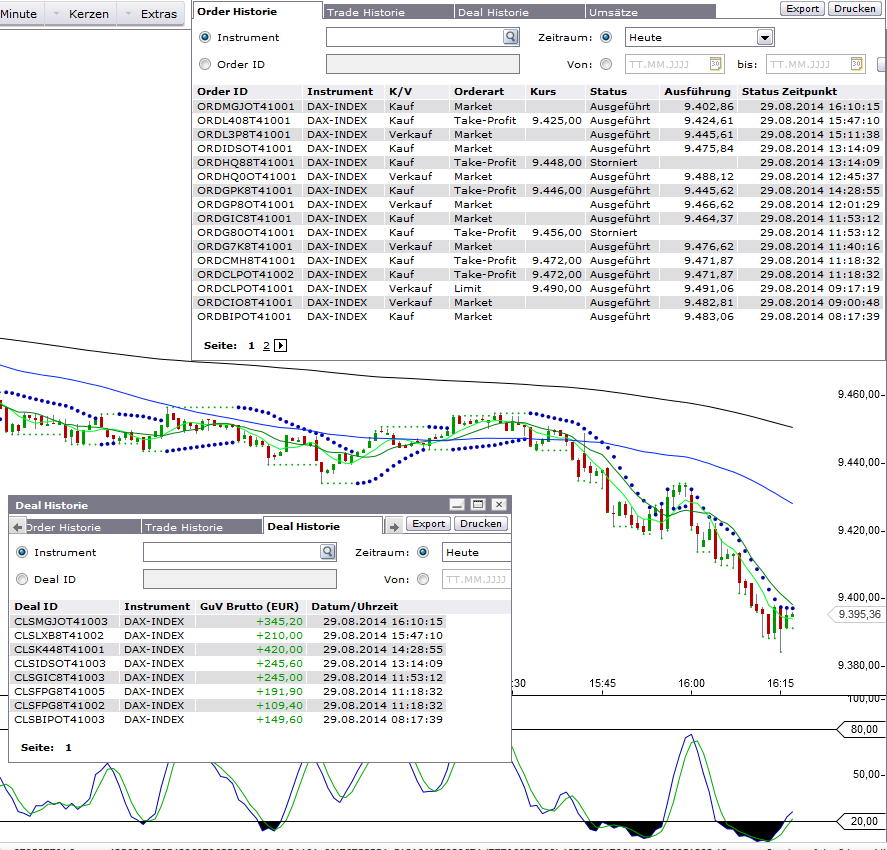This screenshot has width=887, height=850.
Task: Open the 'bis' date calendar picker
Action: [856, 64]
